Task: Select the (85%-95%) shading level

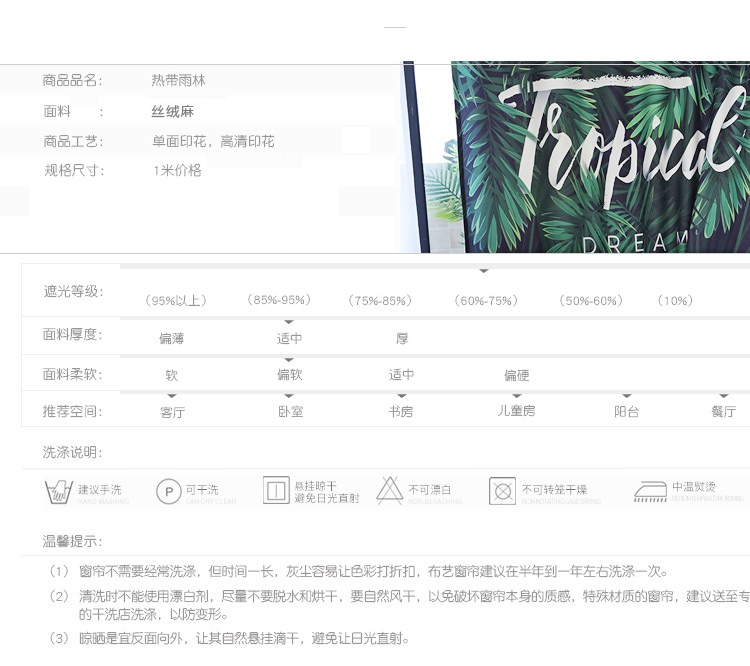Action: point(279,300)
